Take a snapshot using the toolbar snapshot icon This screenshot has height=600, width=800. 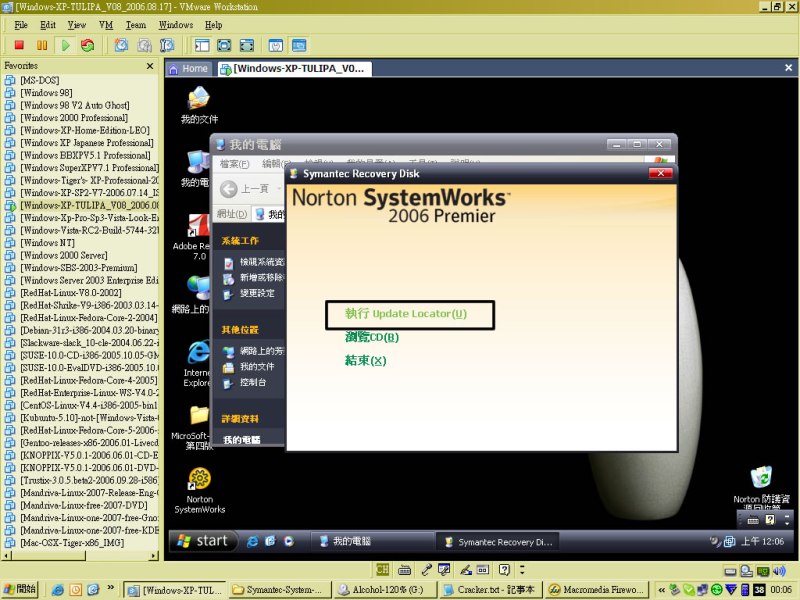(x=121, y=45)
